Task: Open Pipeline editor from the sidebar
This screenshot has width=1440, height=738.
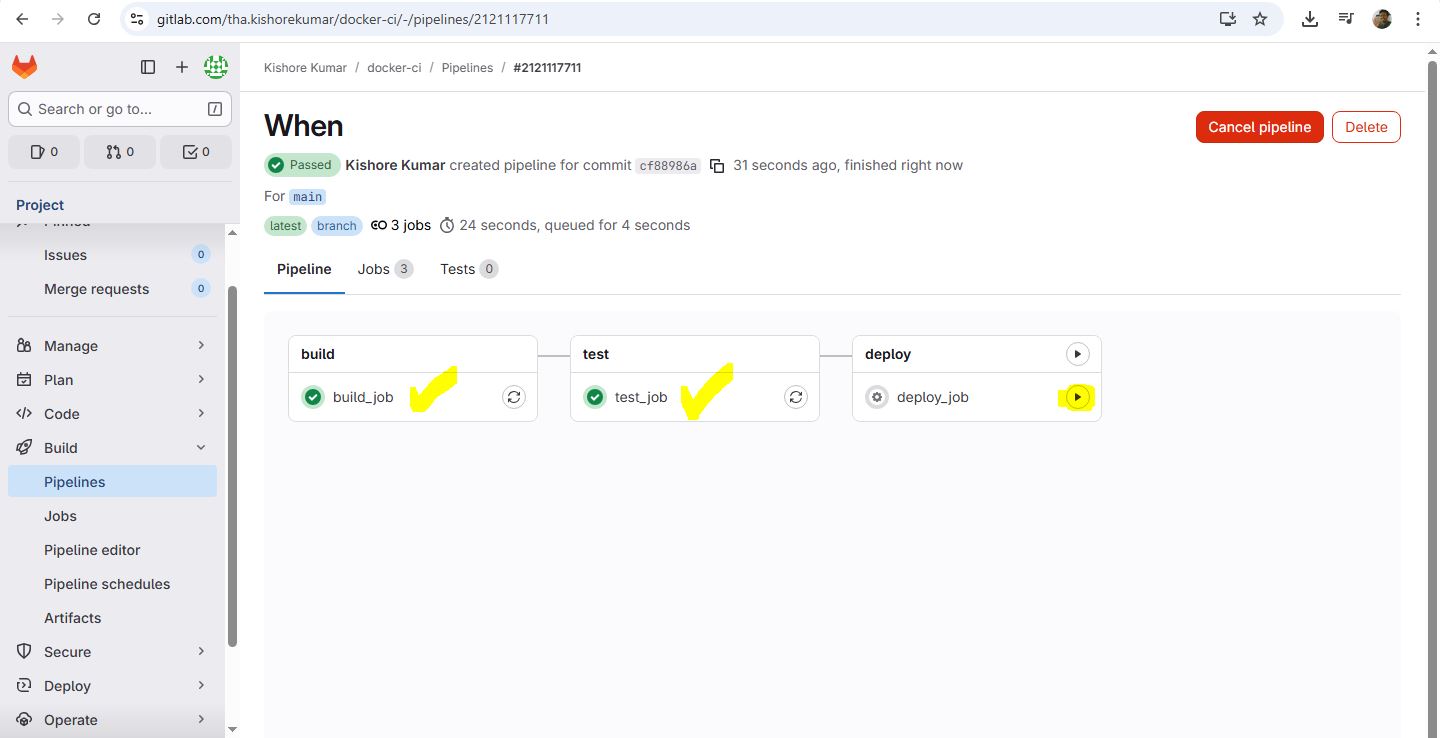Action: [x=92, y=550]
